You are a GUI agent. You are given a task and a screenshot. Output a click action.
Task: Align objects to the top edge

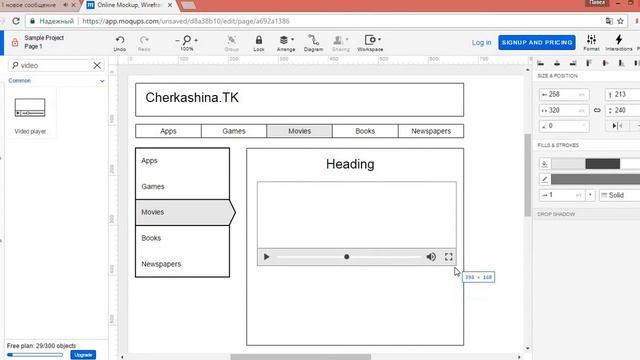click(x=589, y=63)
